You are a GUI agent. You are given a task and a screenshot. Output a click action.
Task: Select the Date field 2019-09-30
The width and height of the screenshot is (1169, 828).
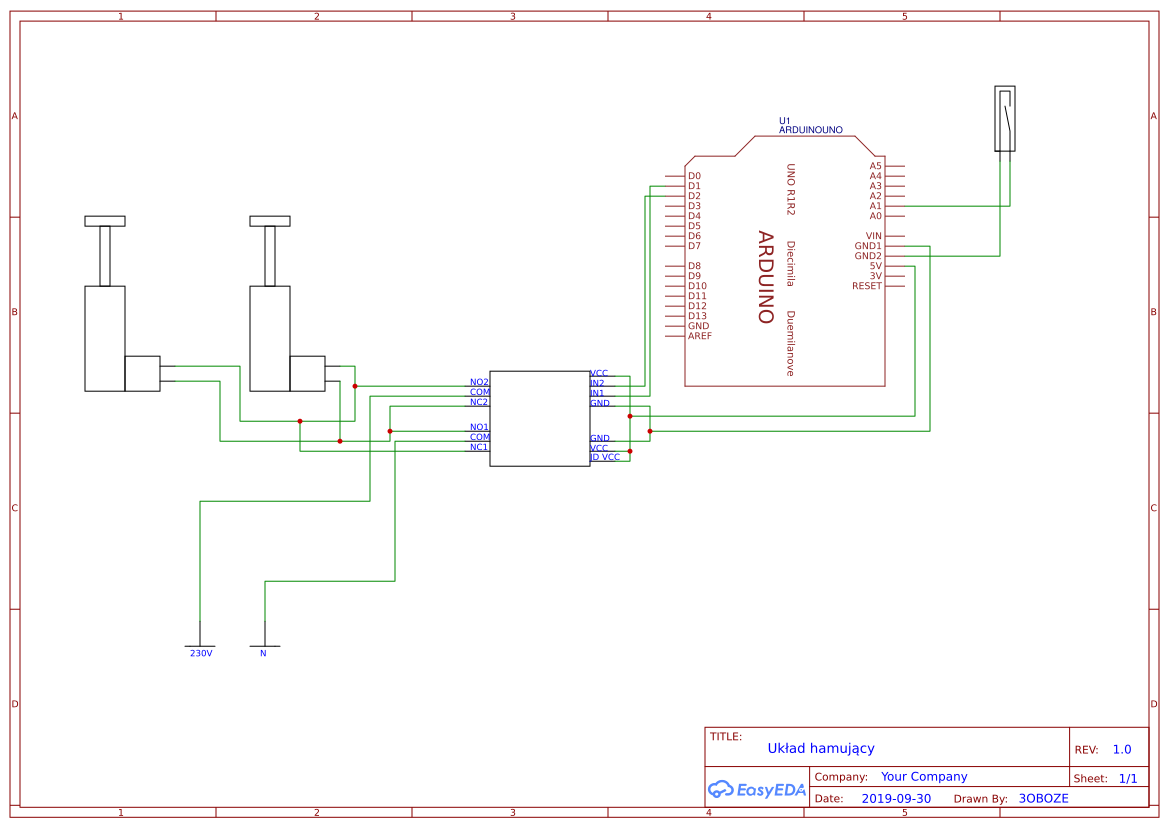pos(897,798)
